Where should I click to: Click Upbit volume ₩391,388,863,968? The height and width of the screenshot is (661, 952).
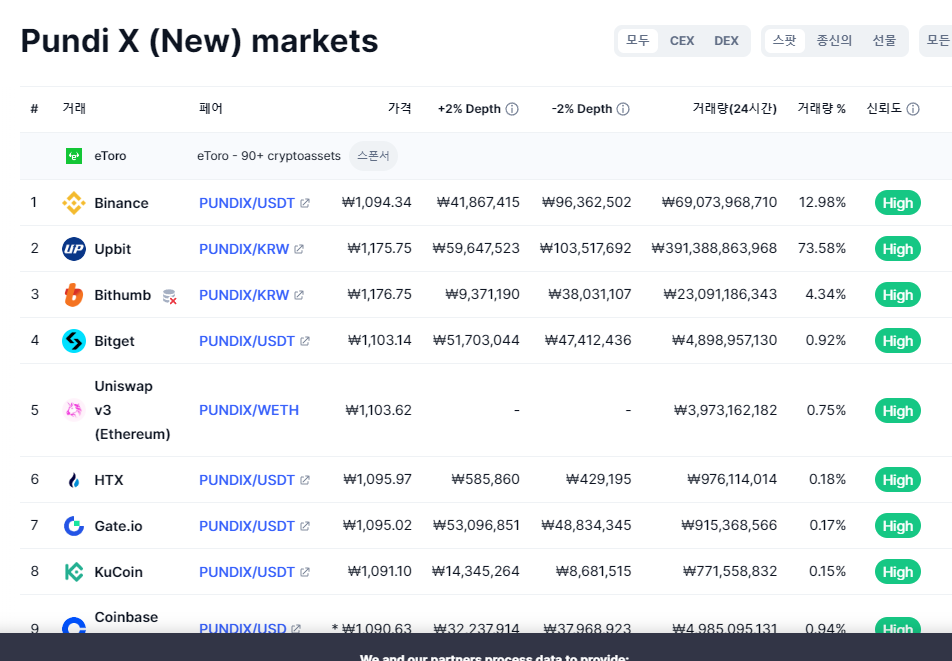click(714, 249)
